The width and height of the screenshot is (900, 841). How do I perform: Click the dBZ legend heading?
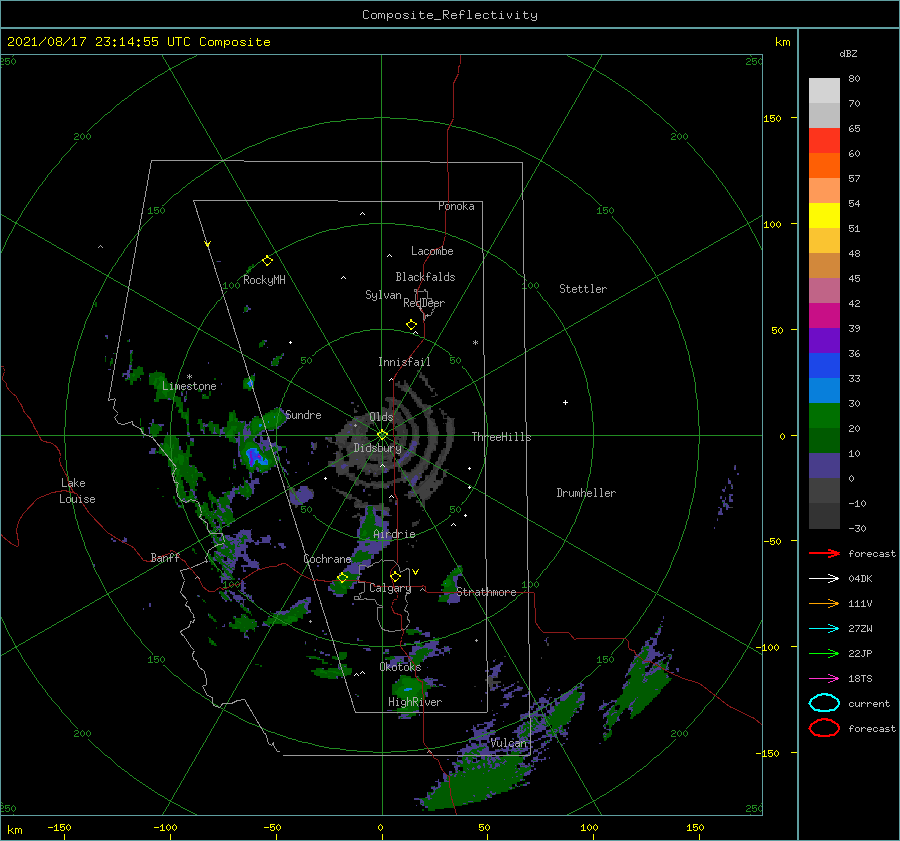tap(848, 53)
